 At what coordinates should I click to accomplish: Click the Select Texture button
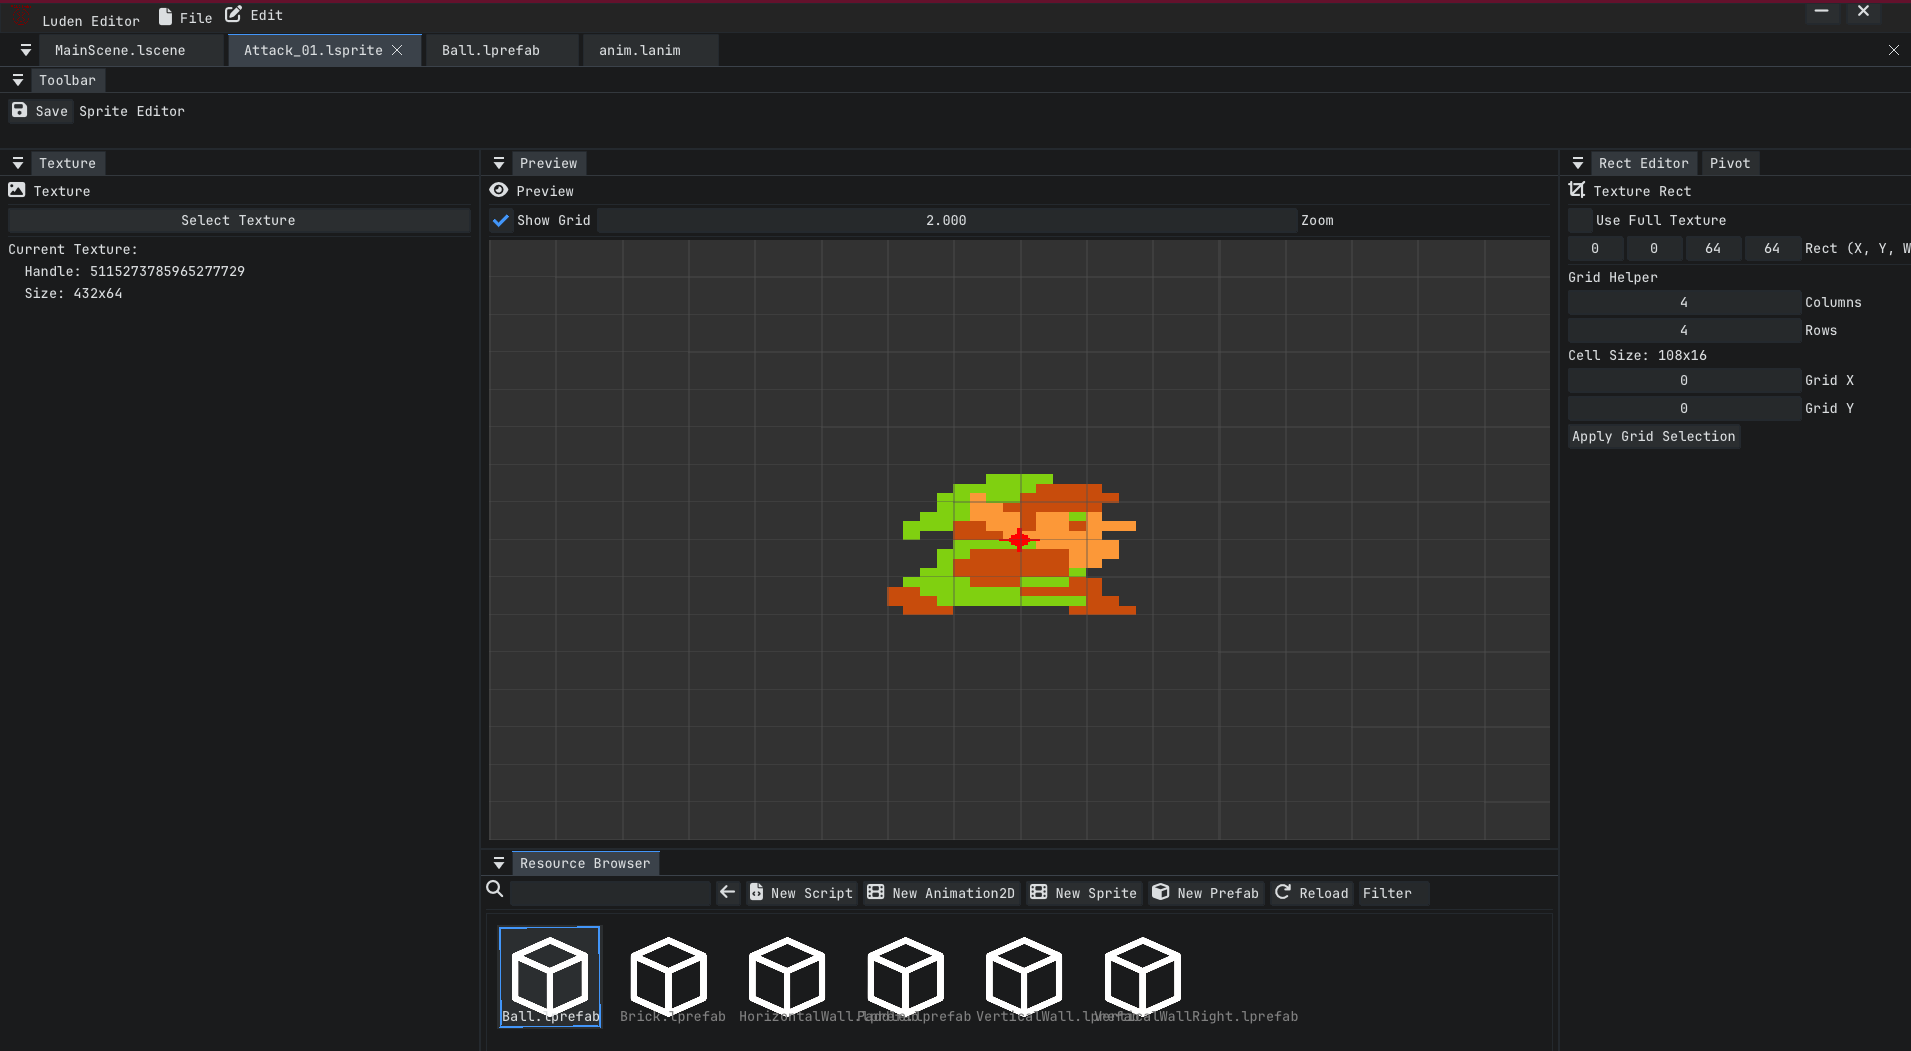coord(239,220)
